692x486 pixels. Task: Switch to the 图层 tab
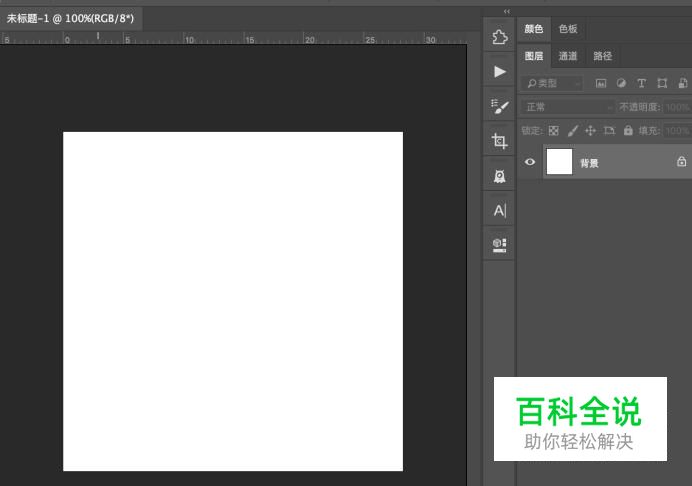[x=534, y=56]
